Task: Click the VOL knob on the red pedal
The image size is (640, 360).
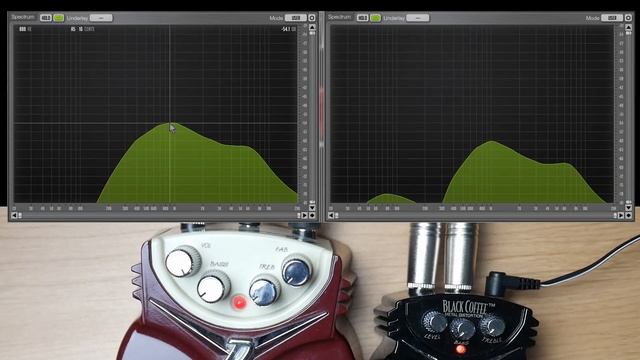Action: coord(182,262)
